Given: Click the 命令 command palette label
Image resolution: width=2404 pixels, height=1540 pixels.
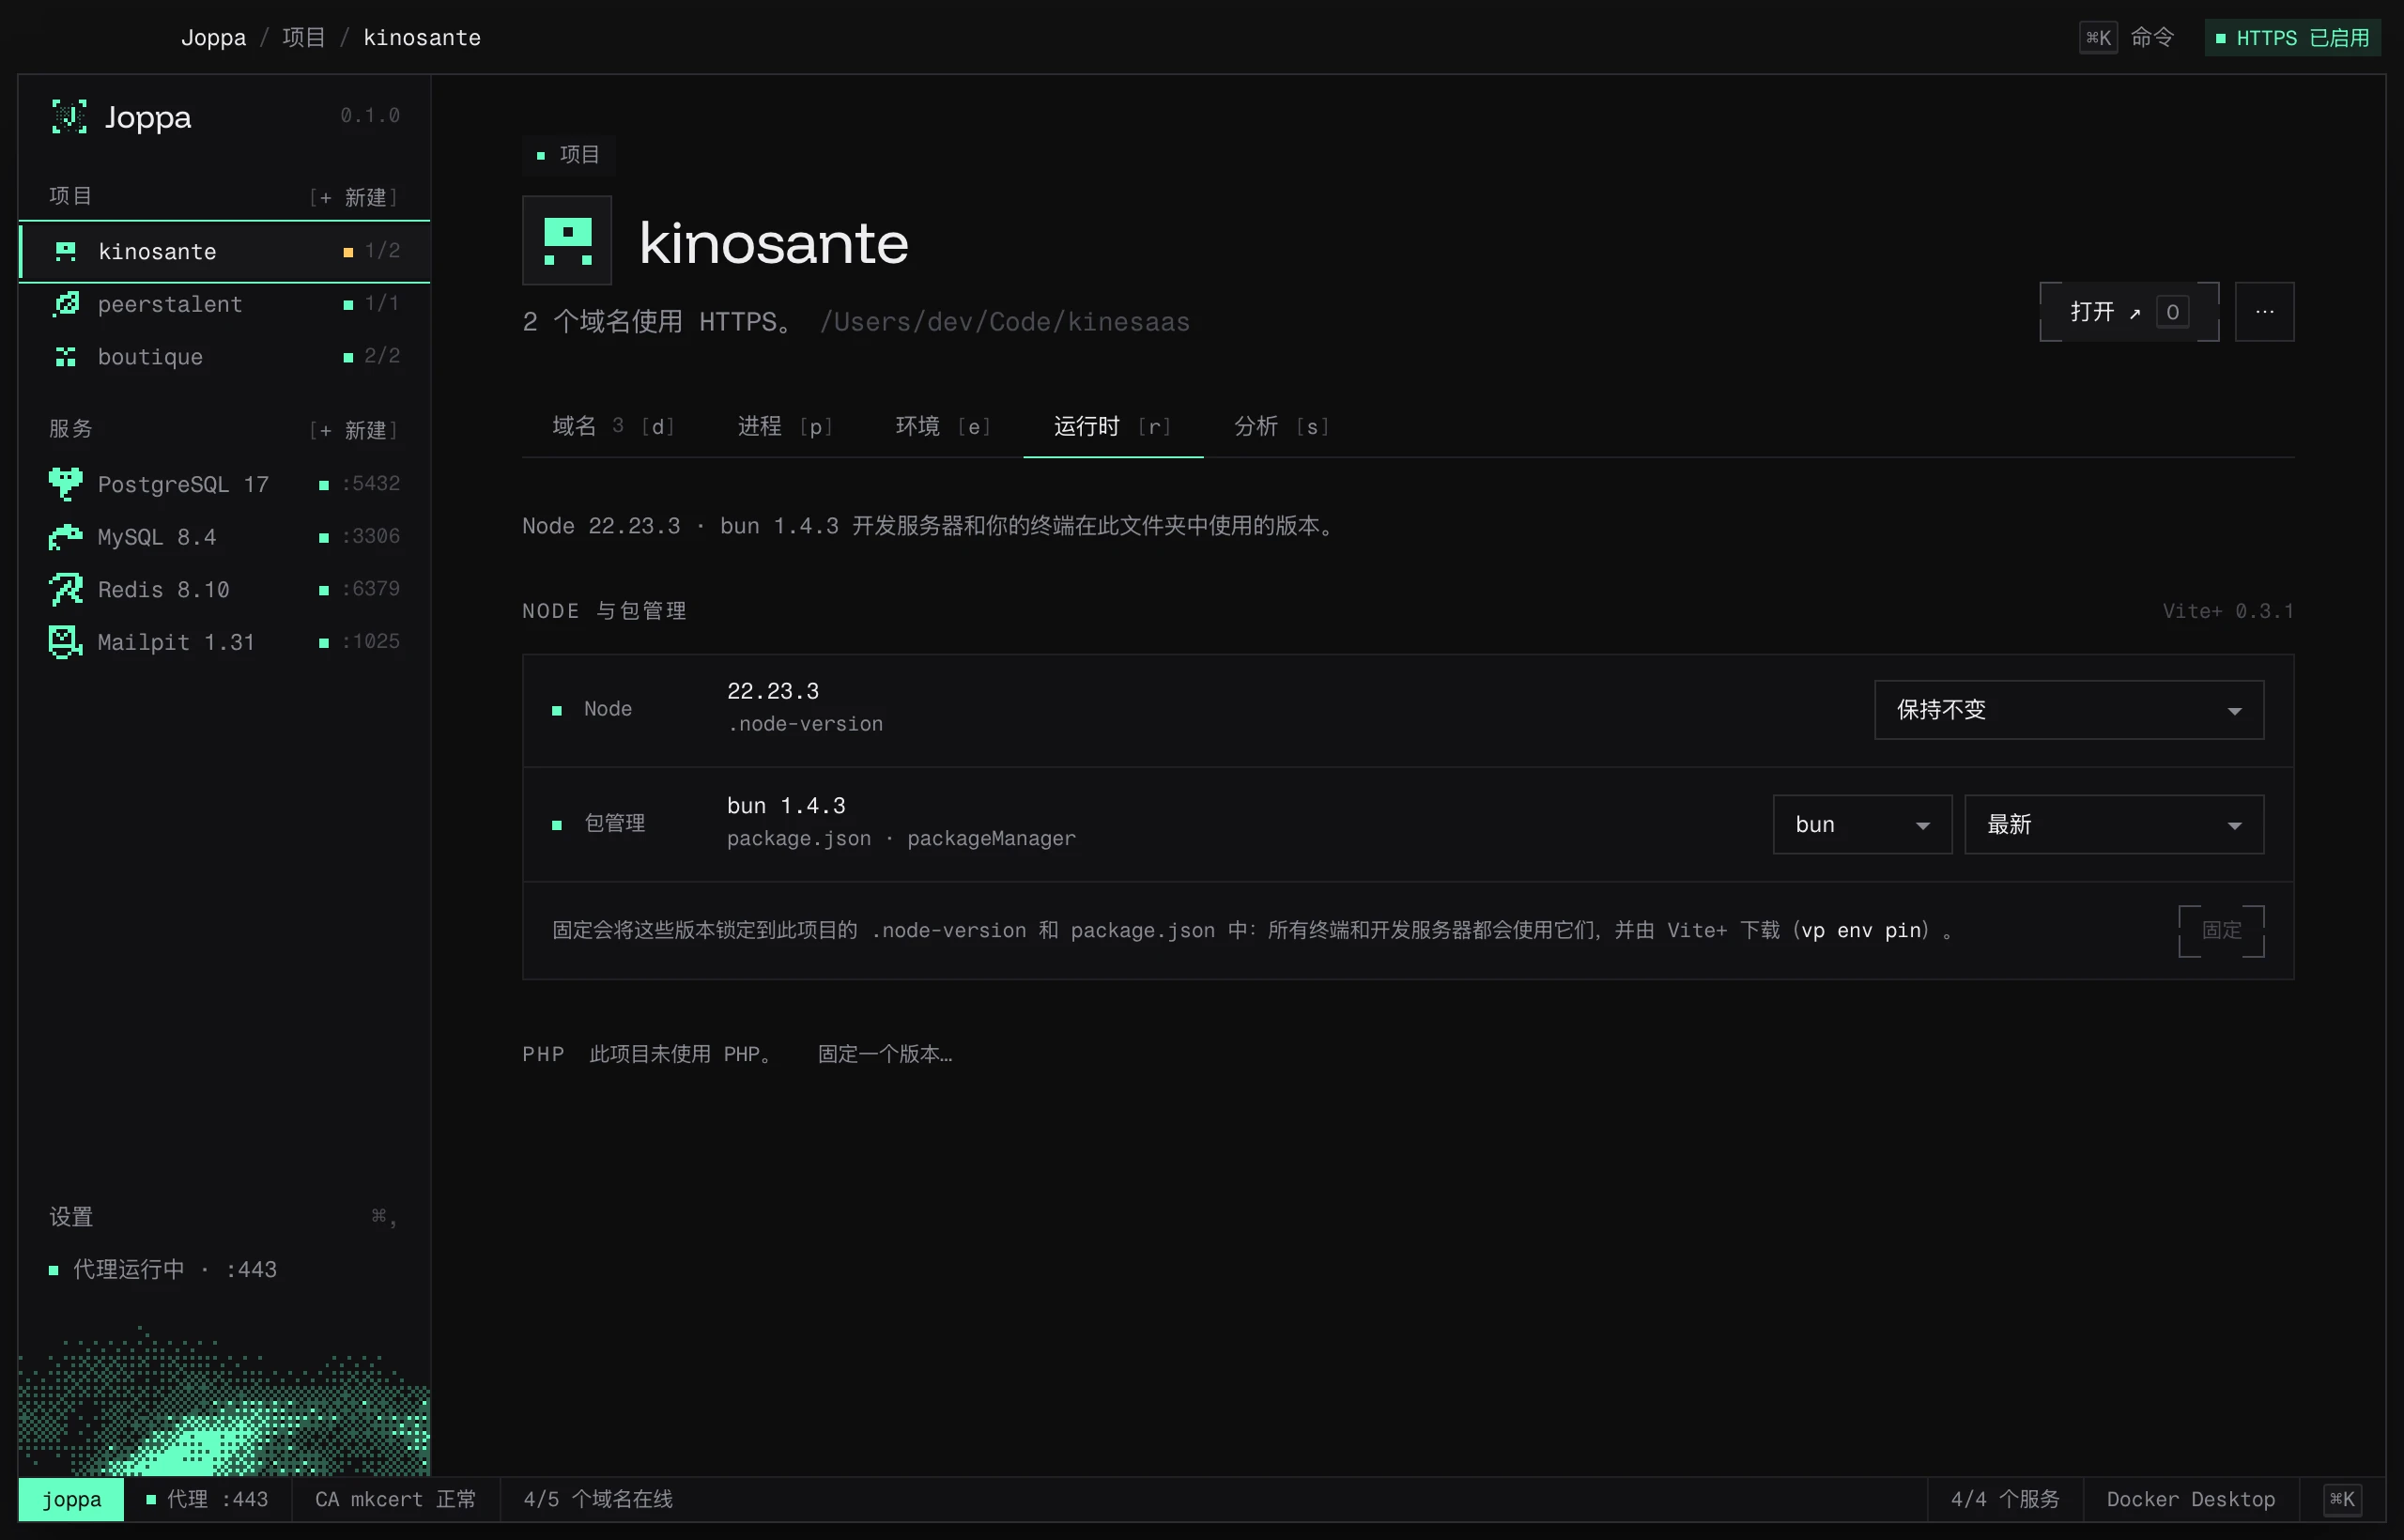Looking at the screenshot, I should pyautogui.click(x=2152, y=38).
